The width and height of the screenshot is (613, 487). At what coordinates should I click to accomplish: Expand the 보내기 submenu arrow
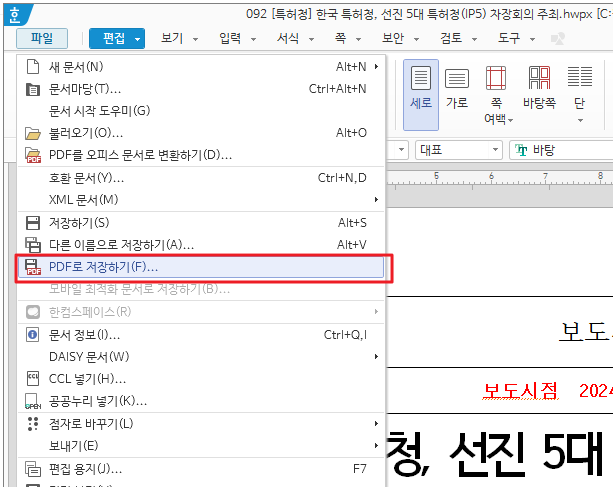tap(376, 446)
